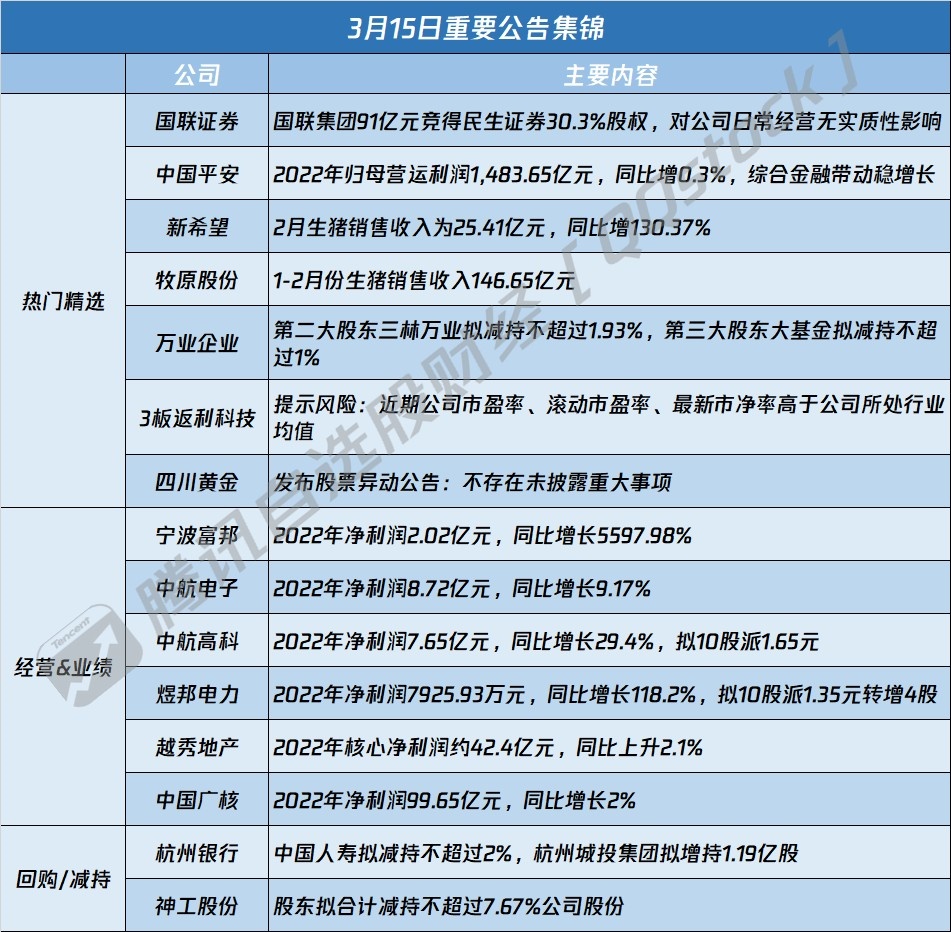
Task: Click text 拟10股派1.35元转增4股
Action: 827,694
